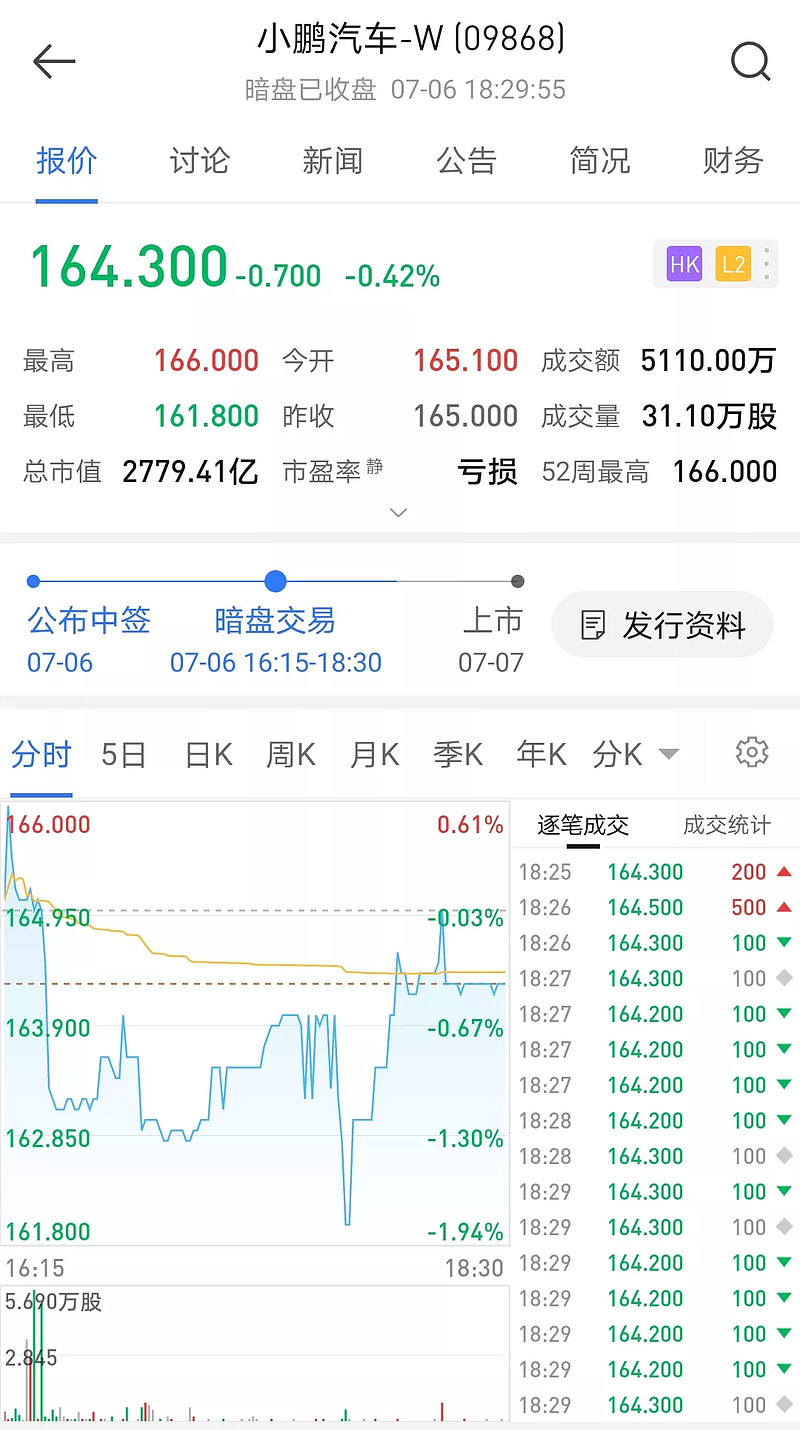Tap the 18:25 trade row with 200
This screenshot has height=1430, width=800.
[656, 872]
